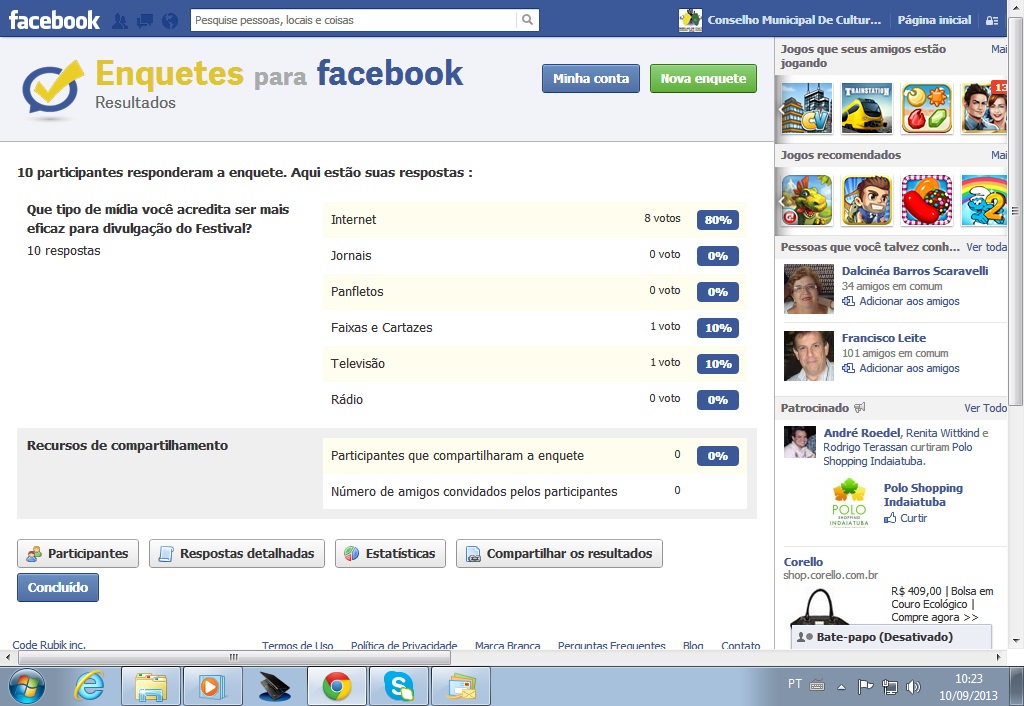Click the Televisão answer label

(357, 364)
